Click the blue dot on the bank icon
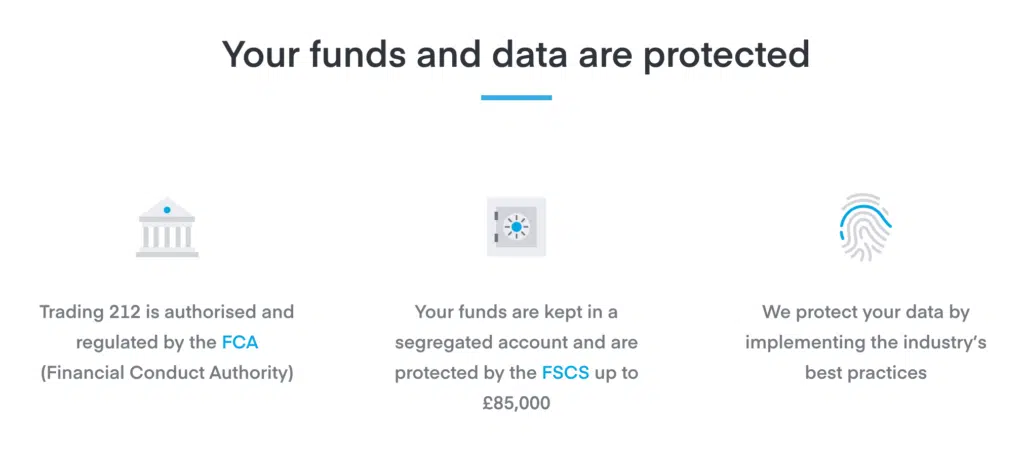Screen dimensions: 1024x471 pos(167,210)
